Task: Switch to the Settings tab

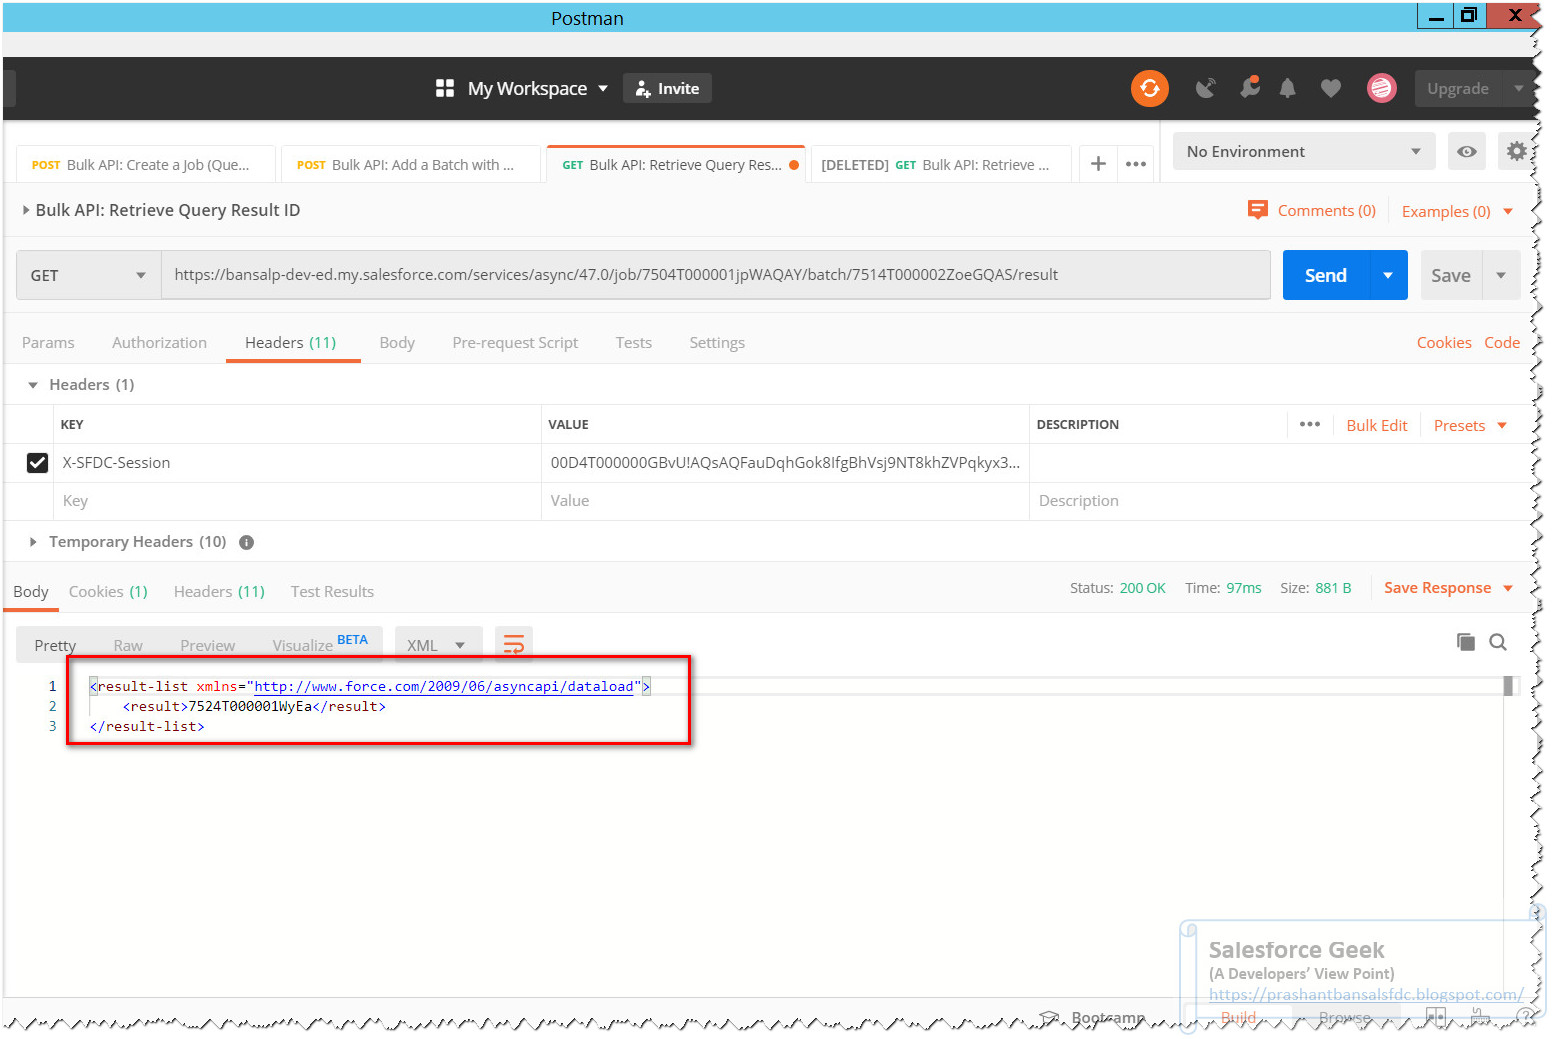Action: click(x=717, y=342)
